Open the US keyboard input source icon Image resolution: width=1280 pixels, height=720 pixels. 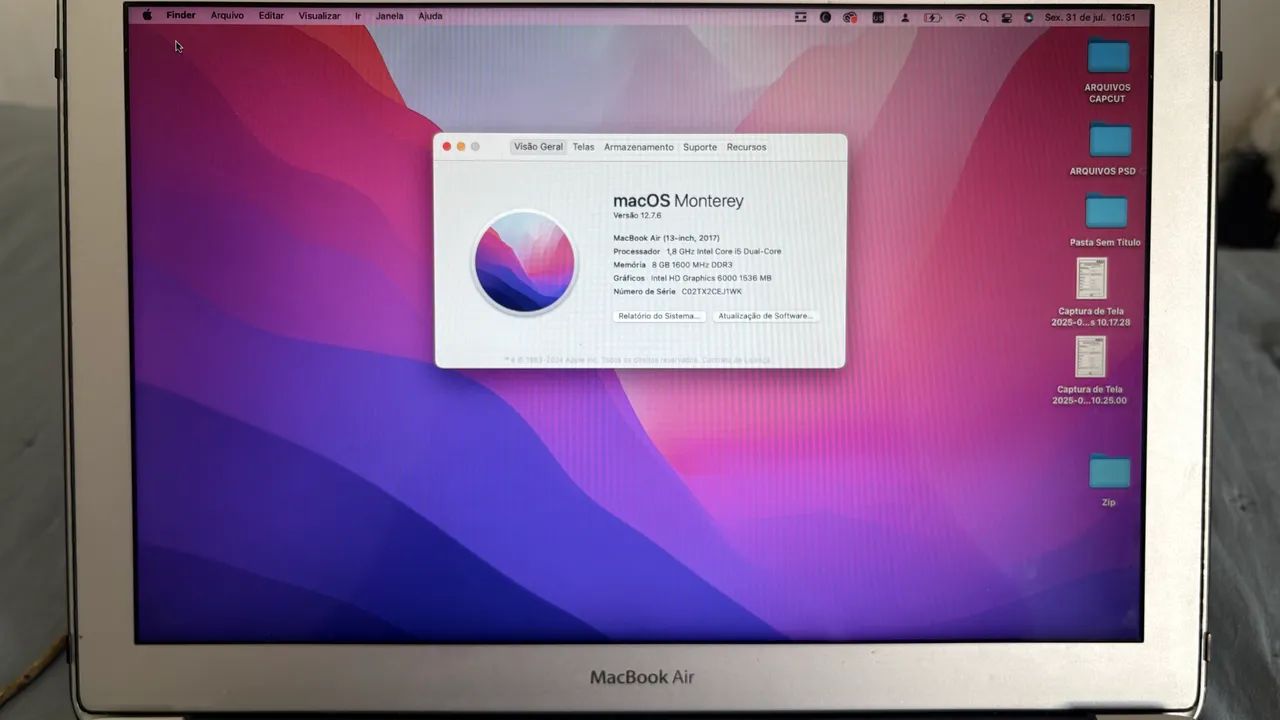click(x=878, y=17)
